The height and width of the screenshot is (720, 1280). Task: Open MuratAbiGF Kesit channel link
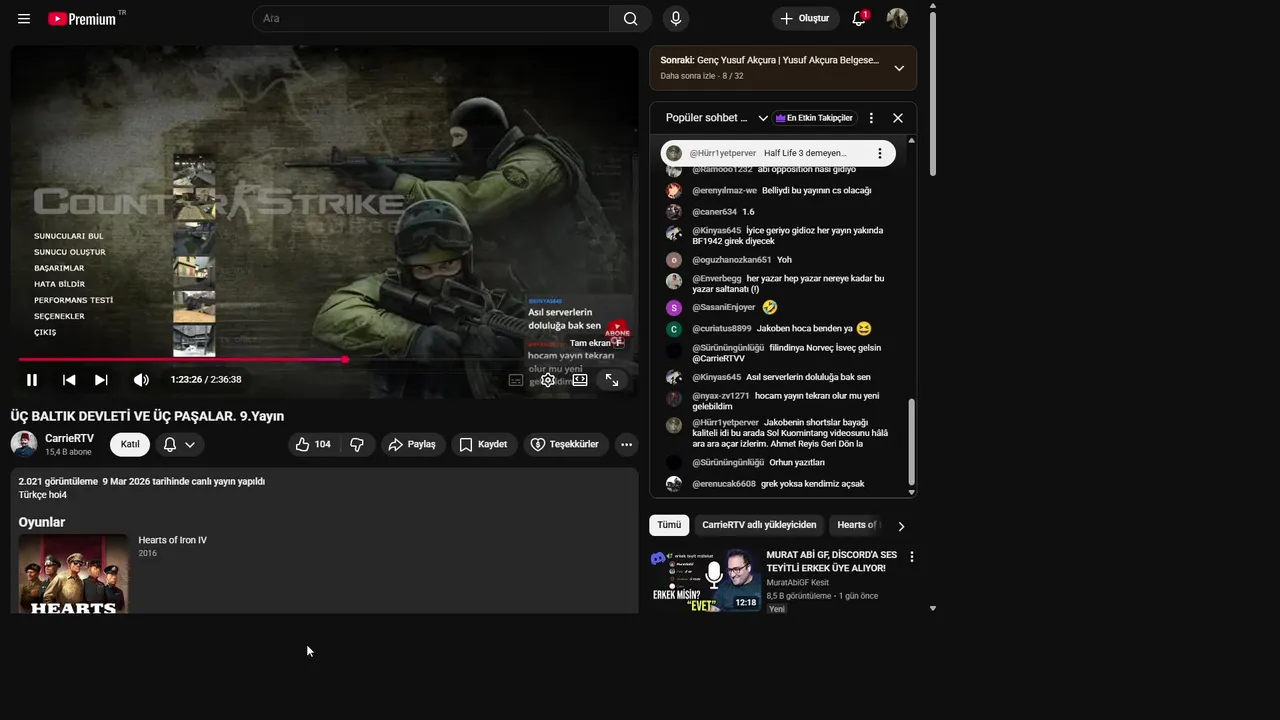pyautogui.click(x=797, y=582)
